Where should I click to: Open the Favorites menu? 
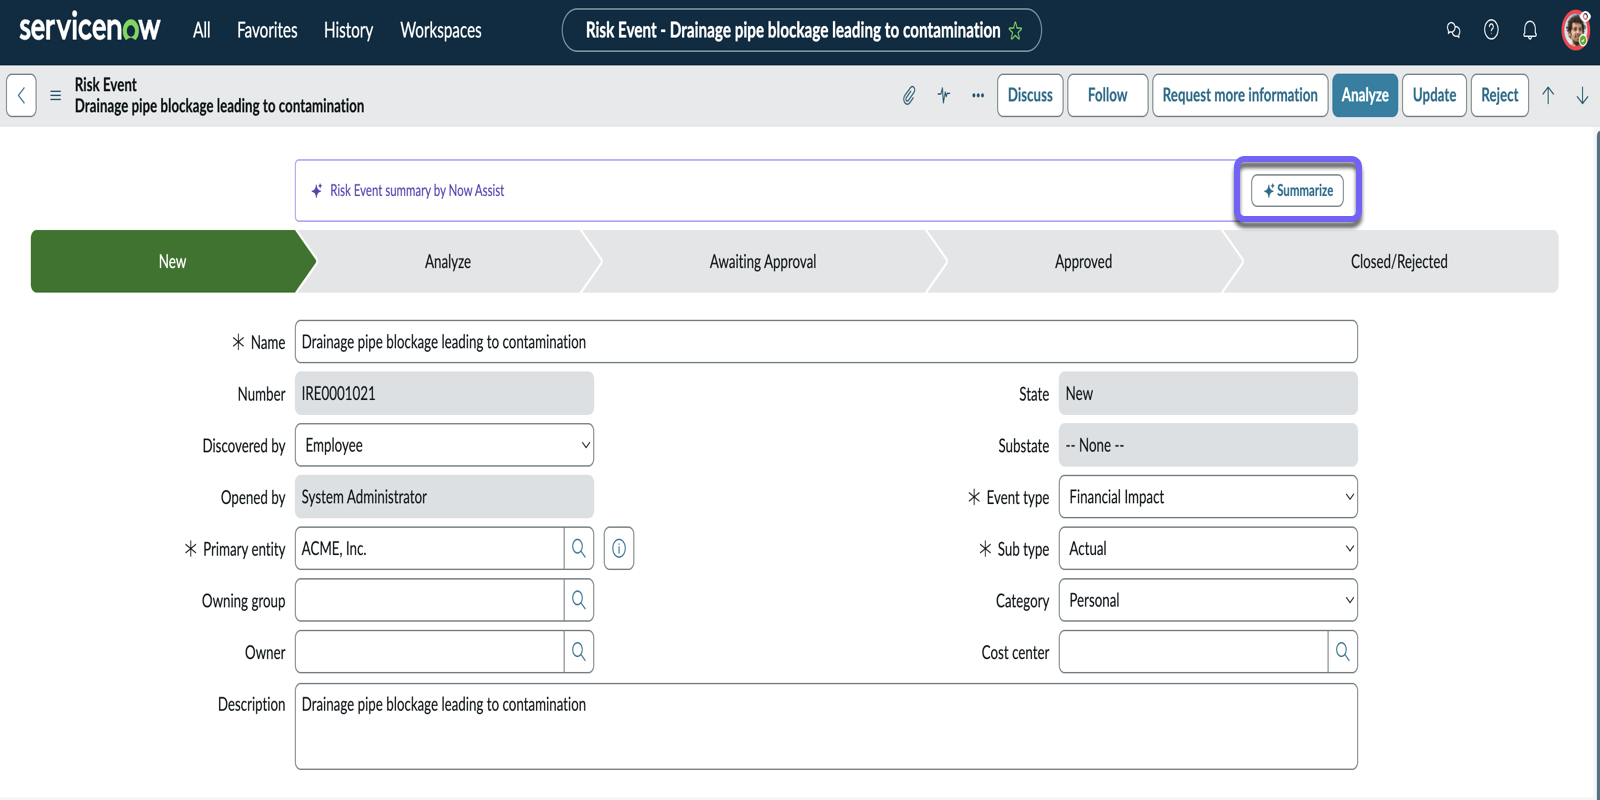(267, 30)
